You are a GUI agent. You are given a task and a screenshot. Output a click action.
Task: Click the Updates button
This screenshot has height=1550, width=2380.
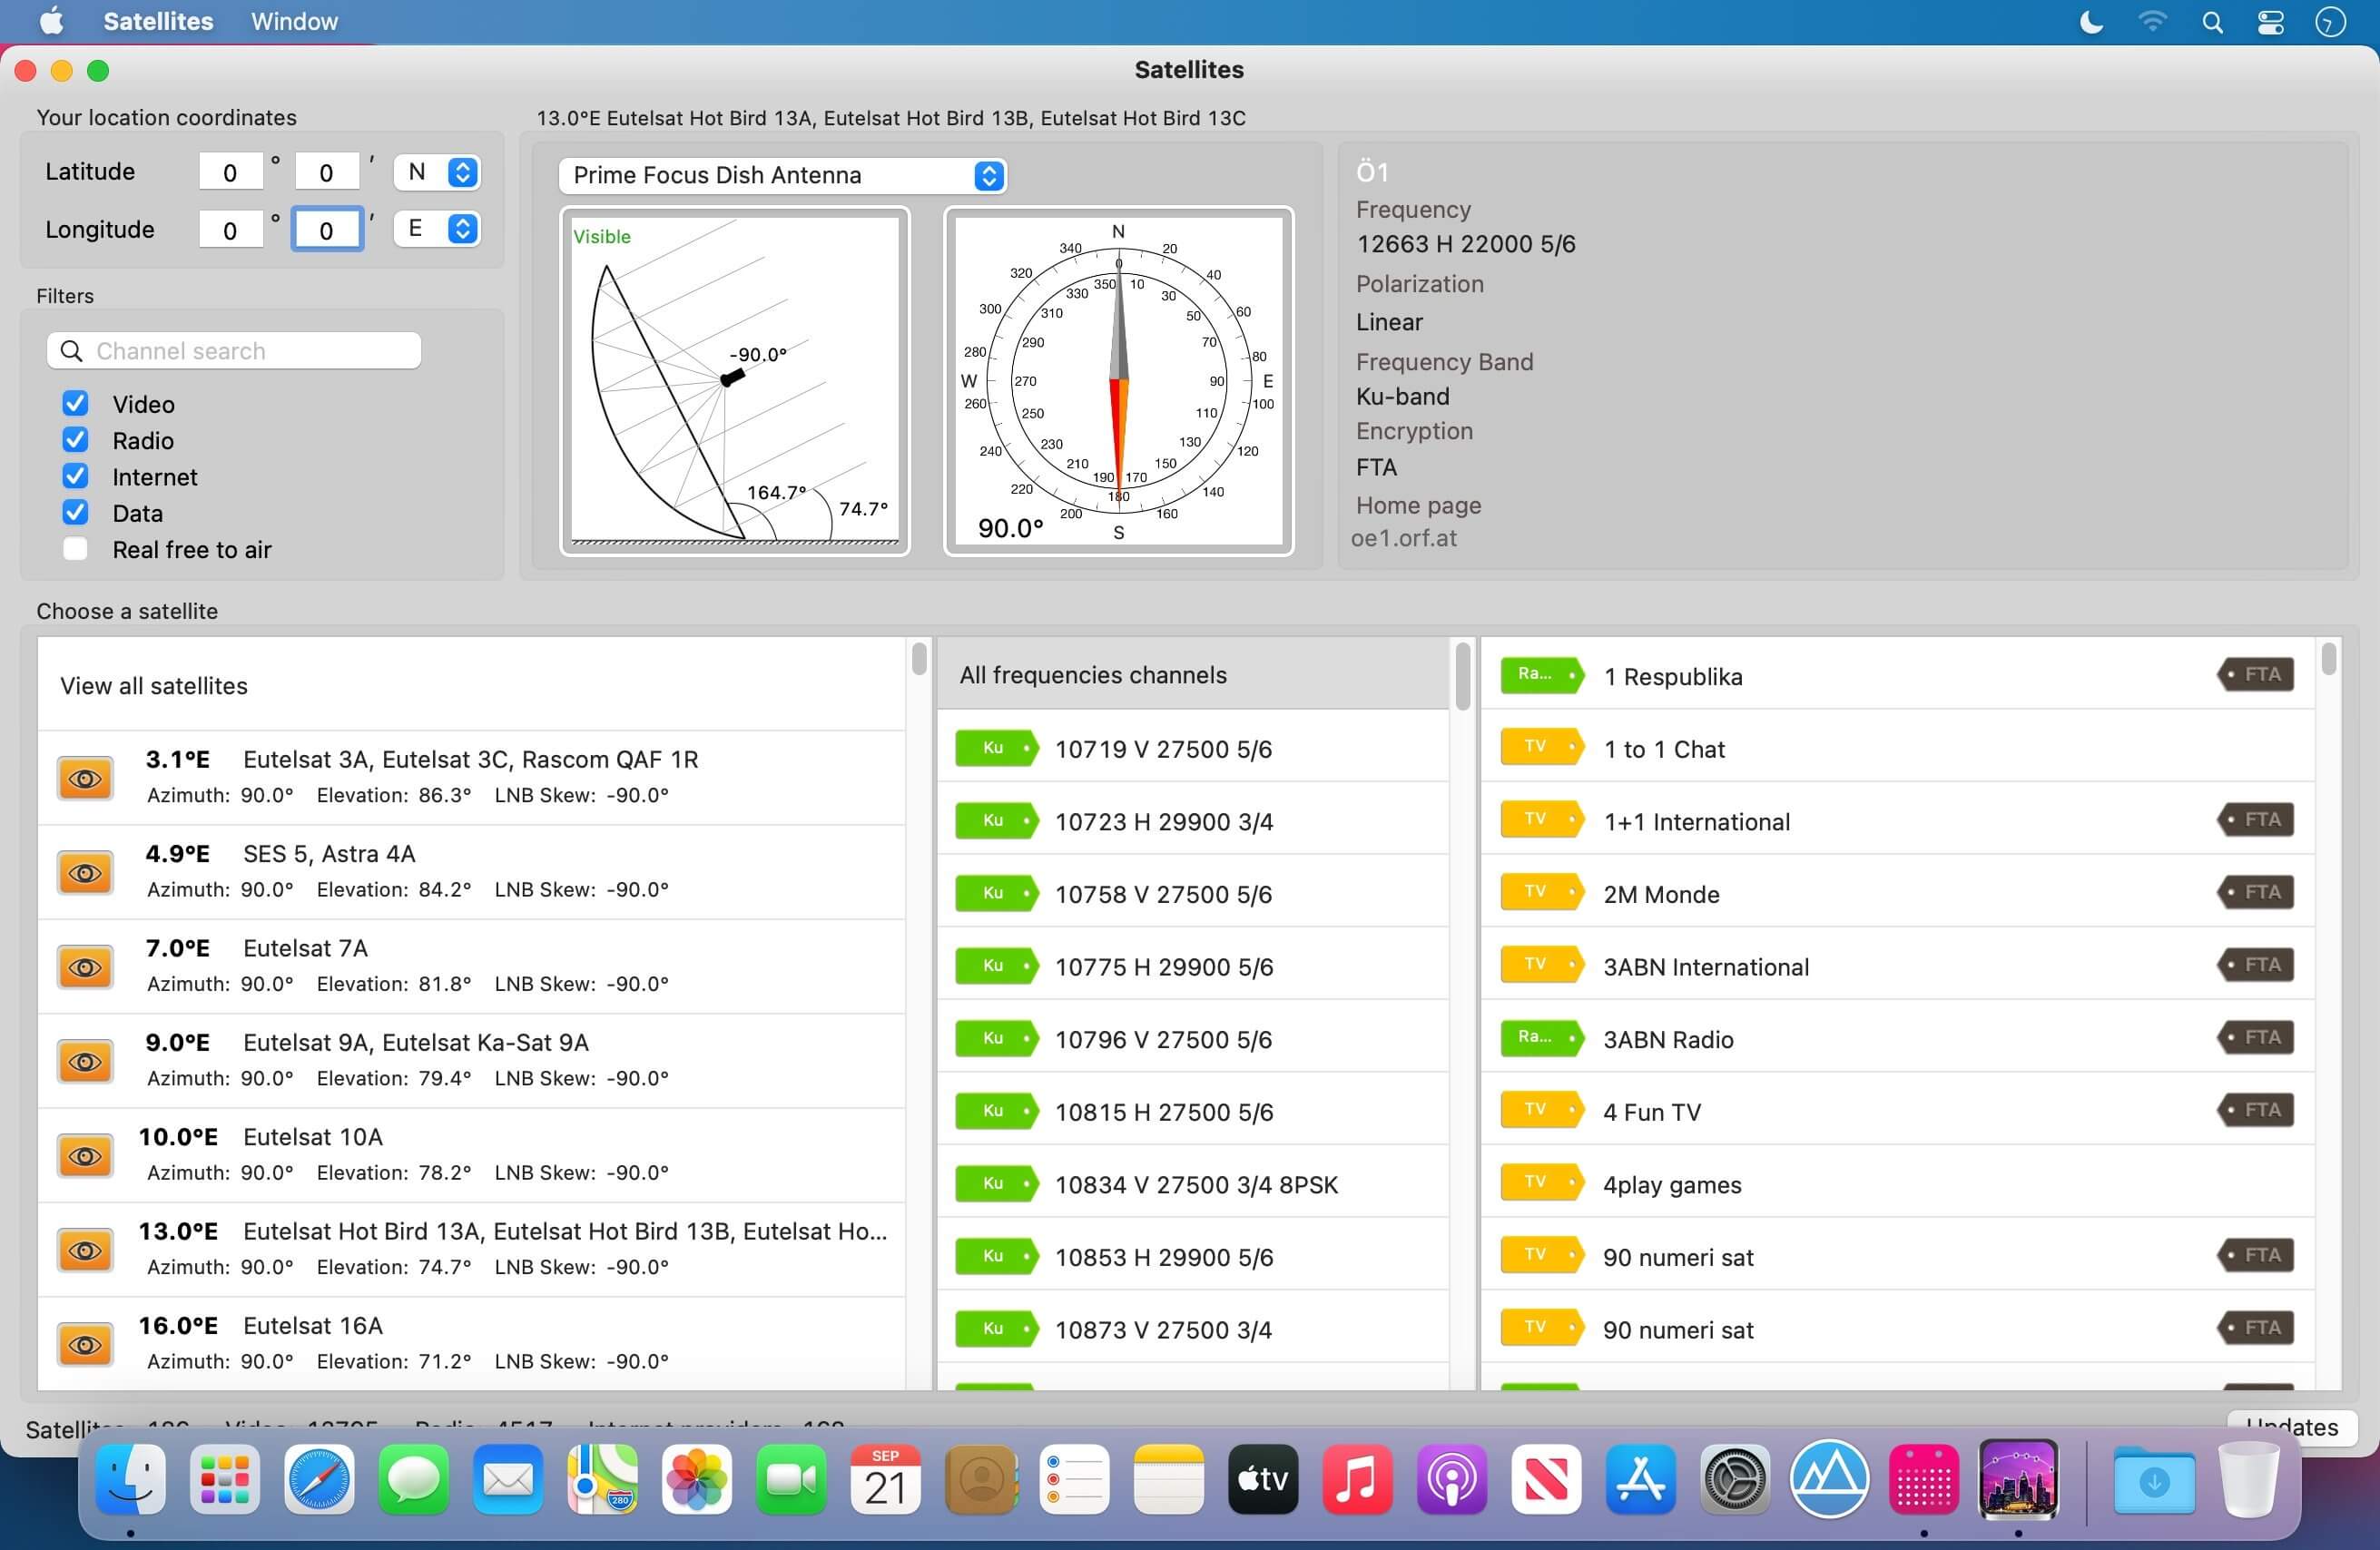point(2292,1426)
